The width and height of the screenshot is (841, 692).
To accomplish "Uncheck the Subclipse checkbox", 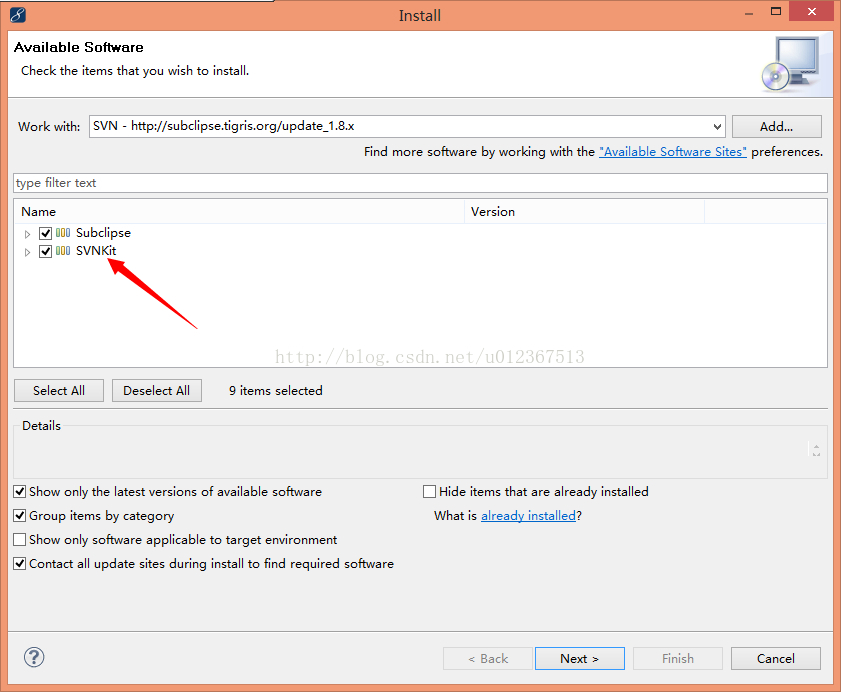I will (x=45, y=233).
